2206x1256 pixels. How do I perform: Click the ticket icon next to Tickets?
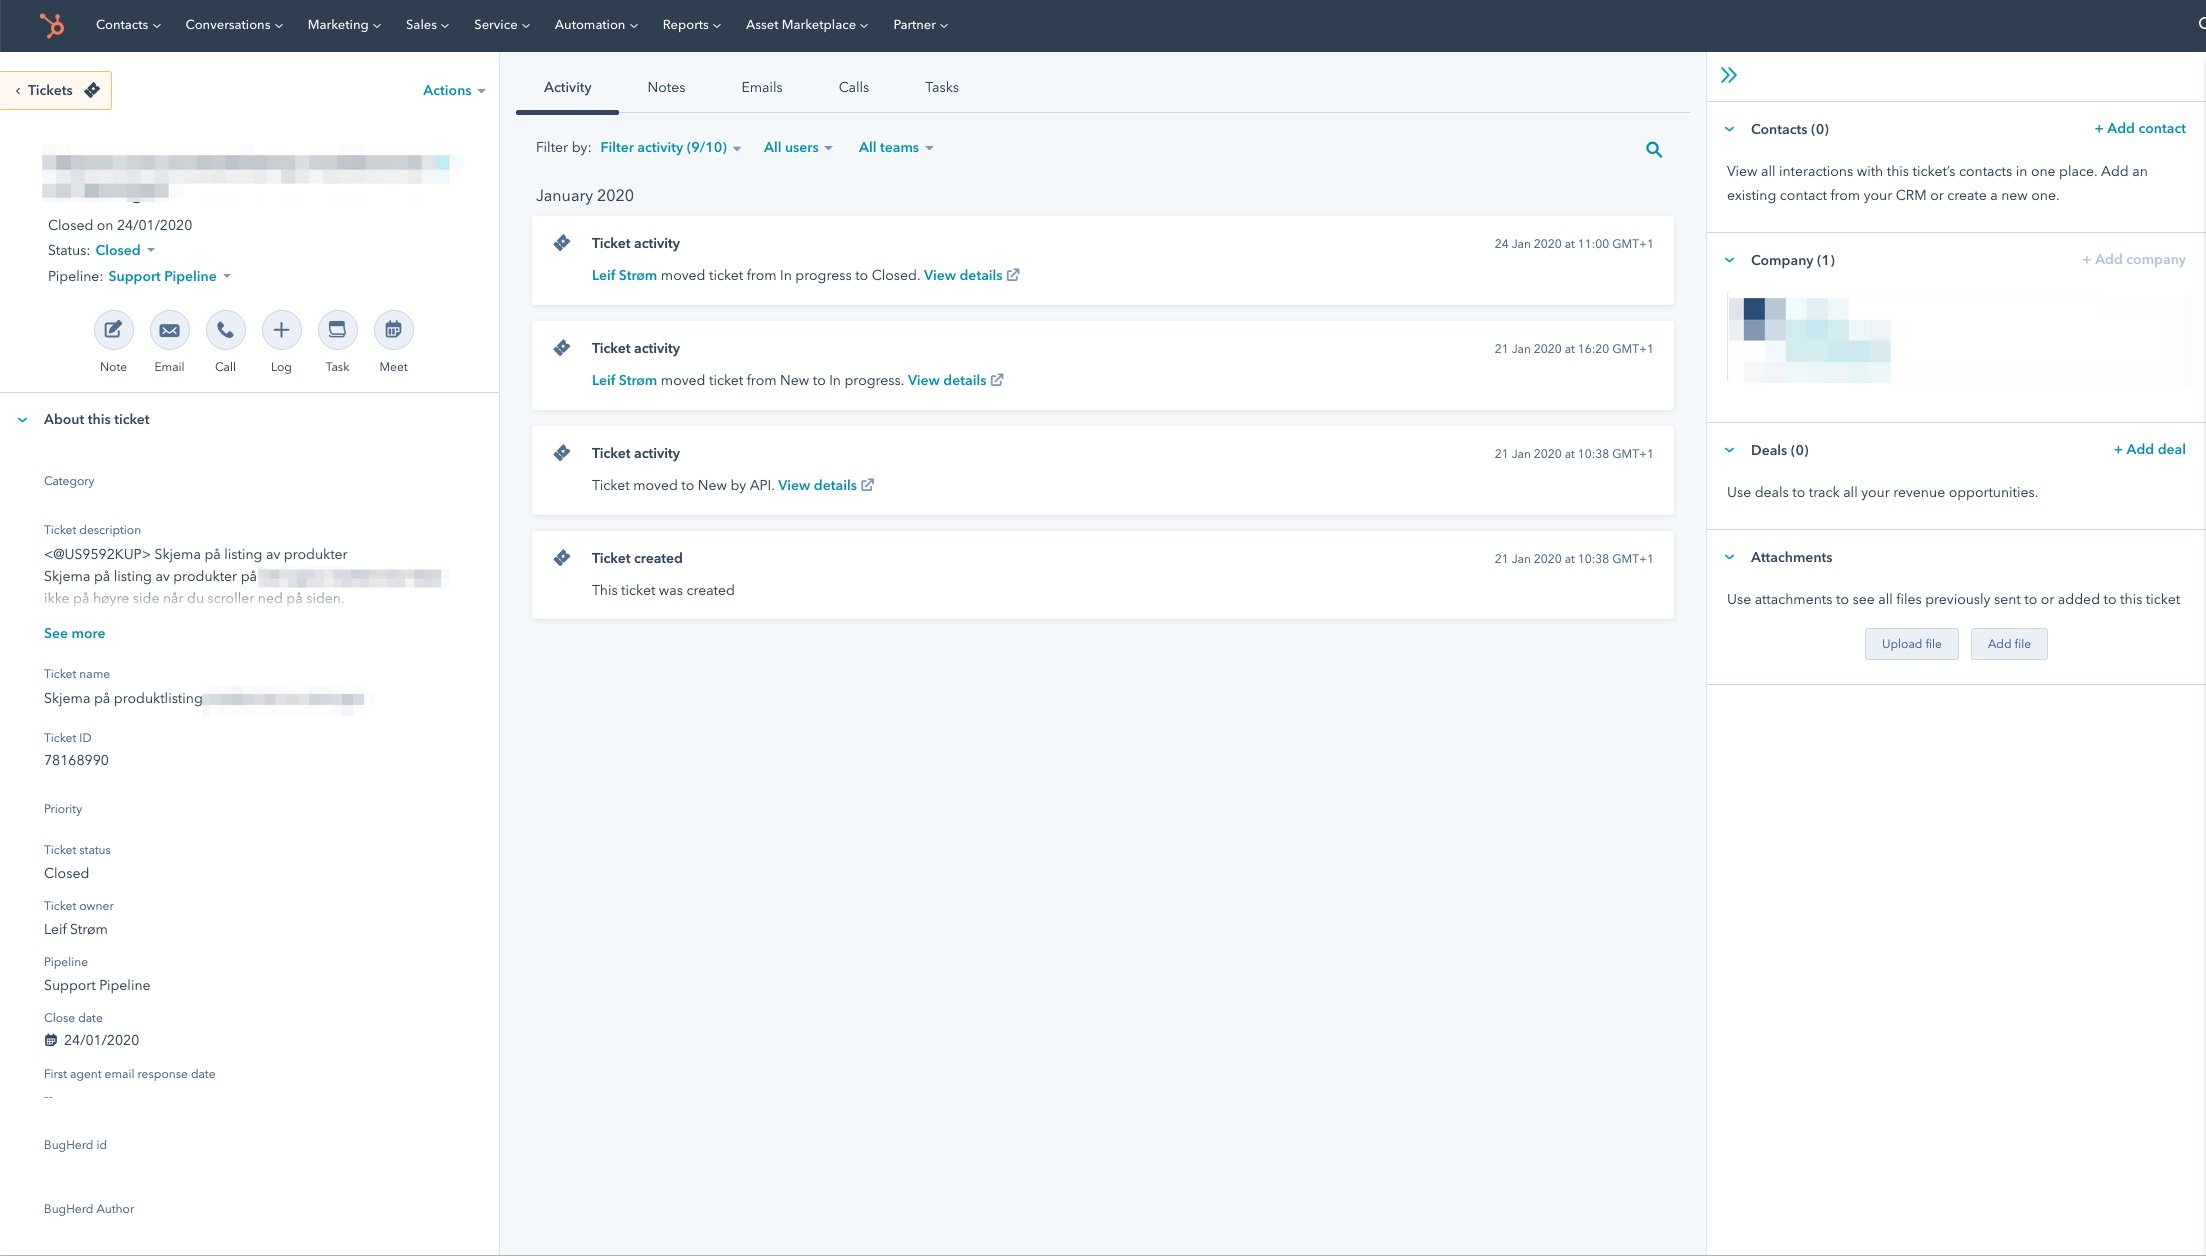pos(92,90)
